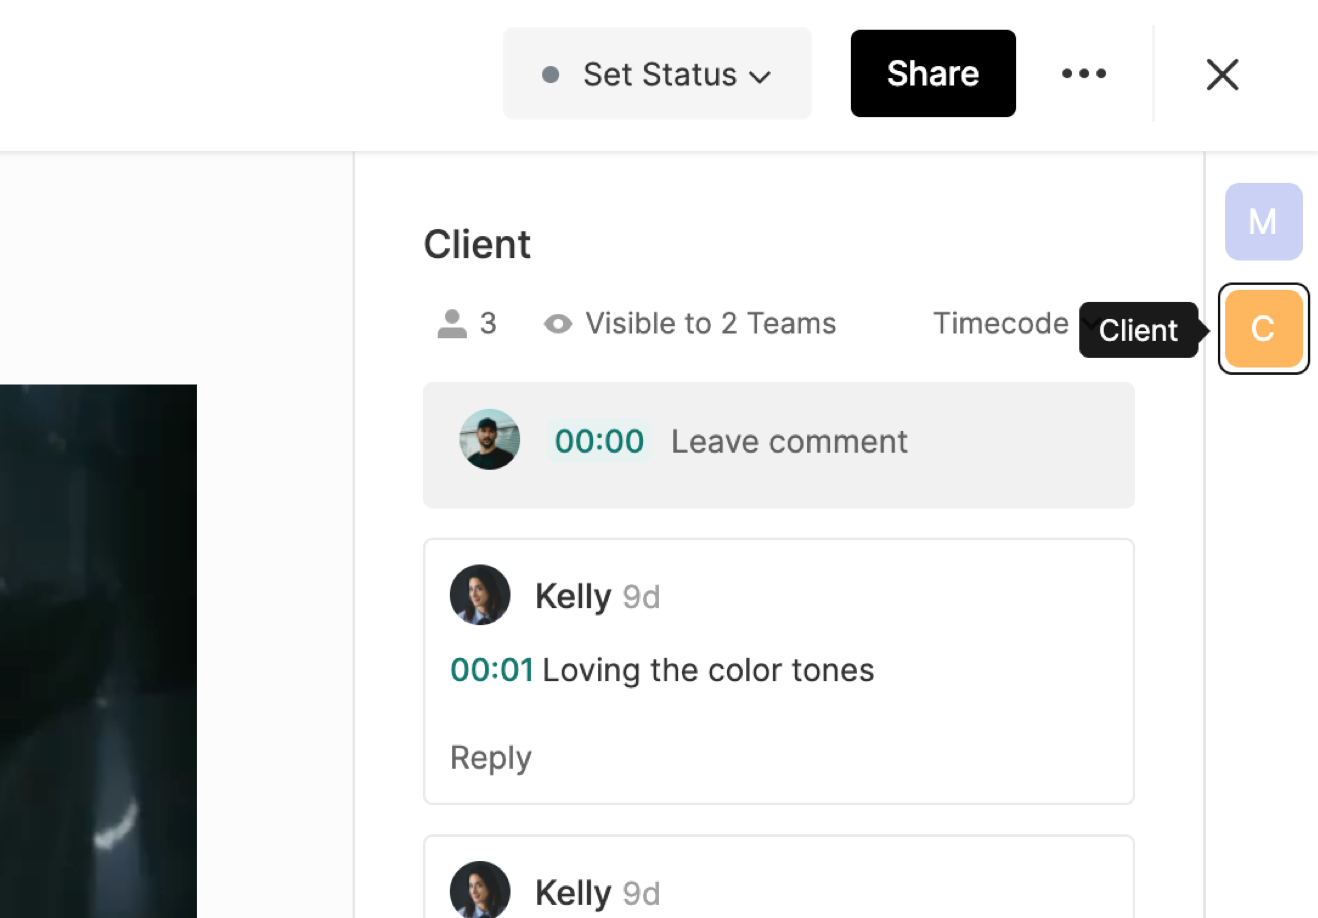
Task: Reply to Kelly's color tones comment
Action: click(x=491, y=758)
